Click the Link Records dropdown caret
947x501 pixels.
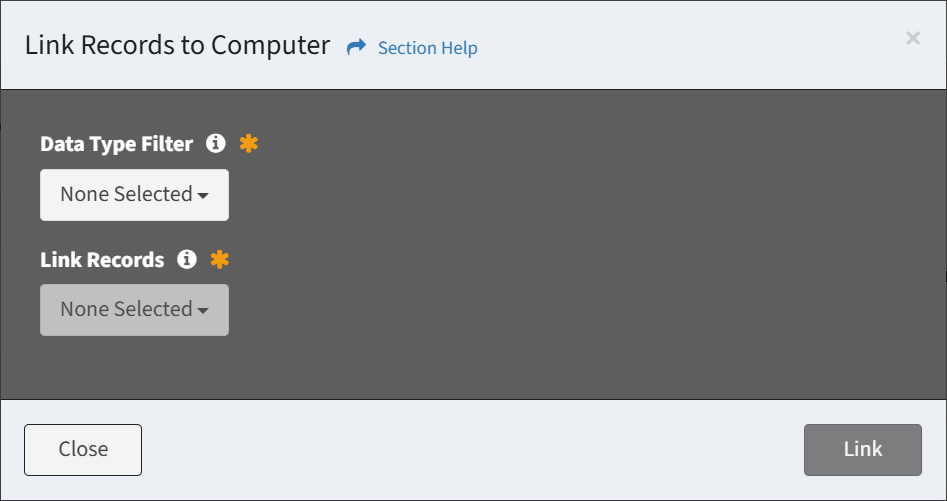click(x=203, y=311)
